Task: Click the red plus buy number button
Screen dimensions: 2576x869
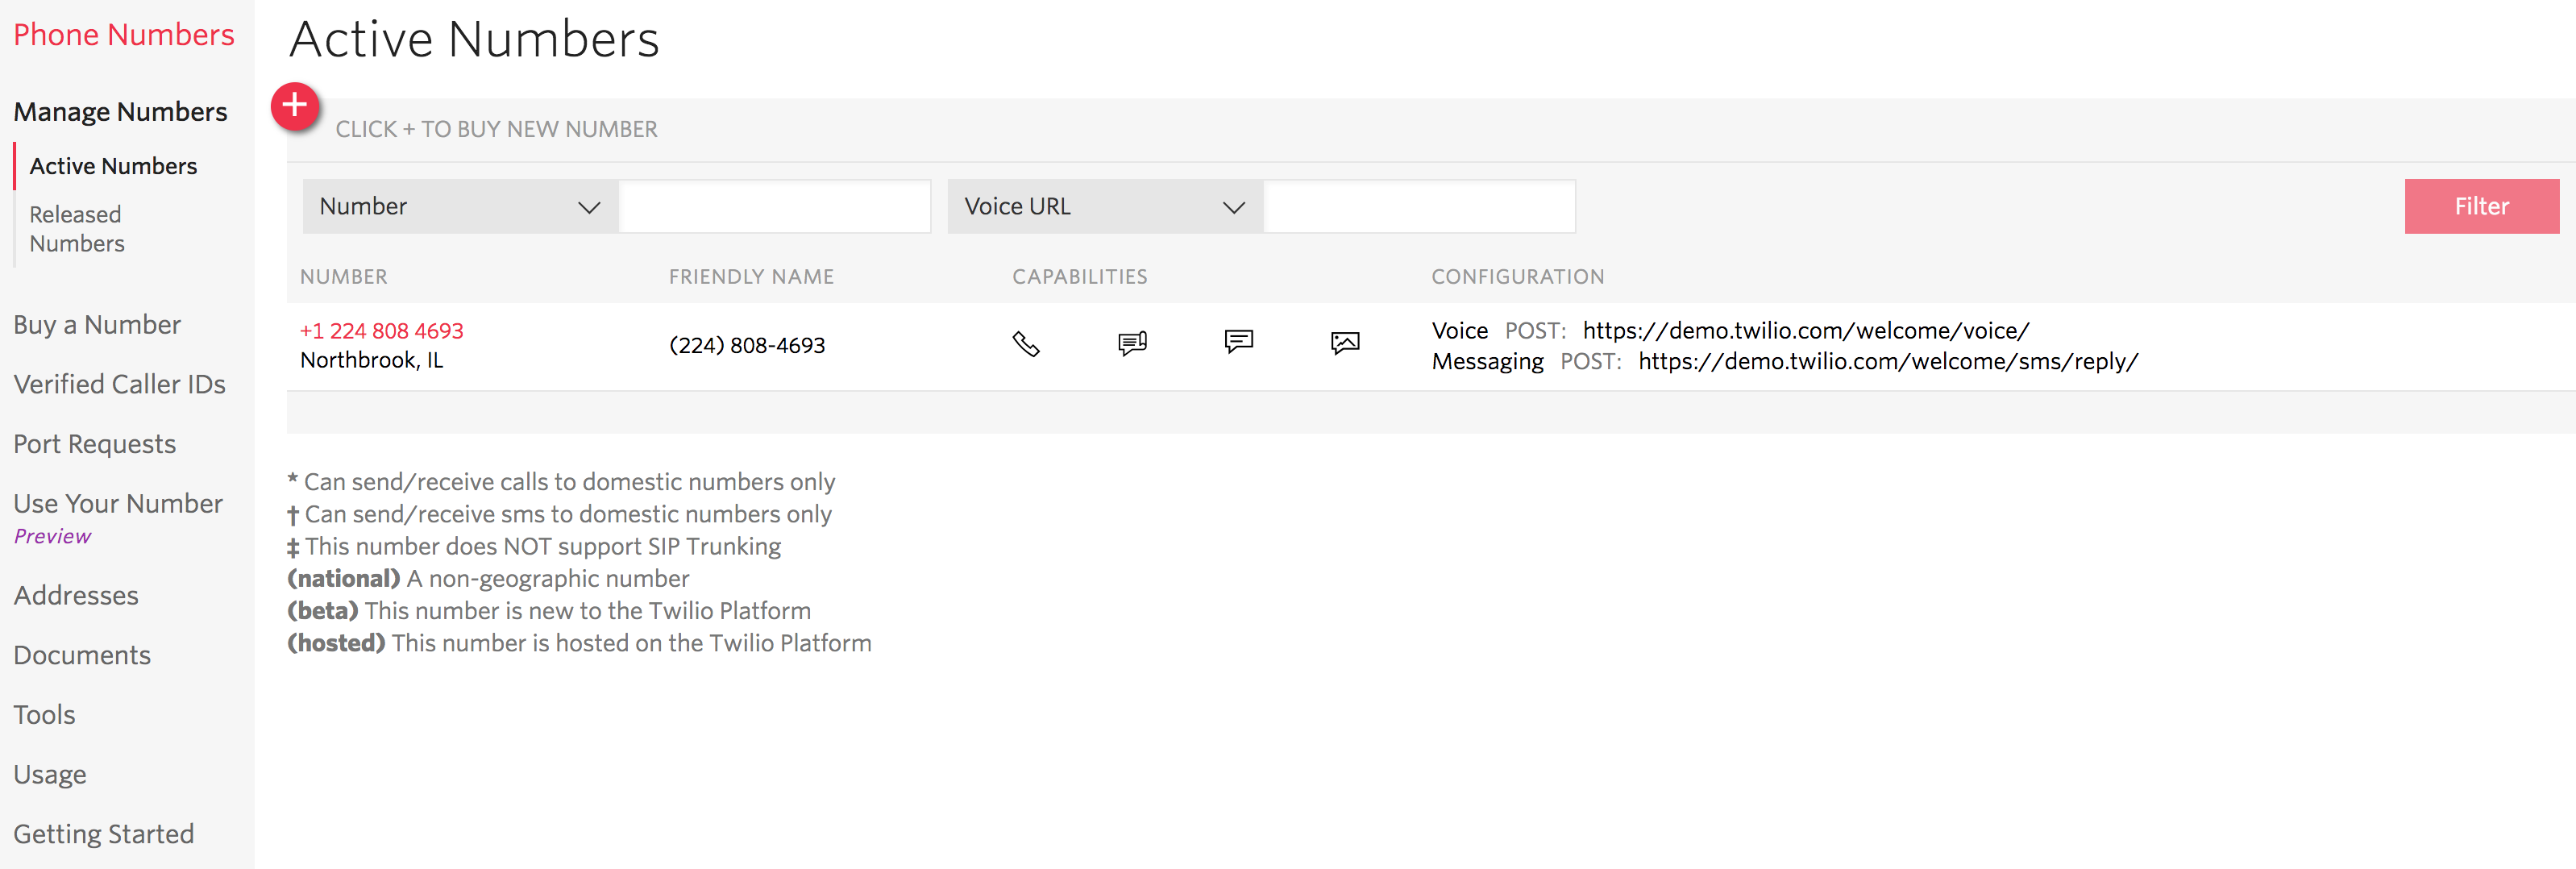Action: [x=295, y=107]
